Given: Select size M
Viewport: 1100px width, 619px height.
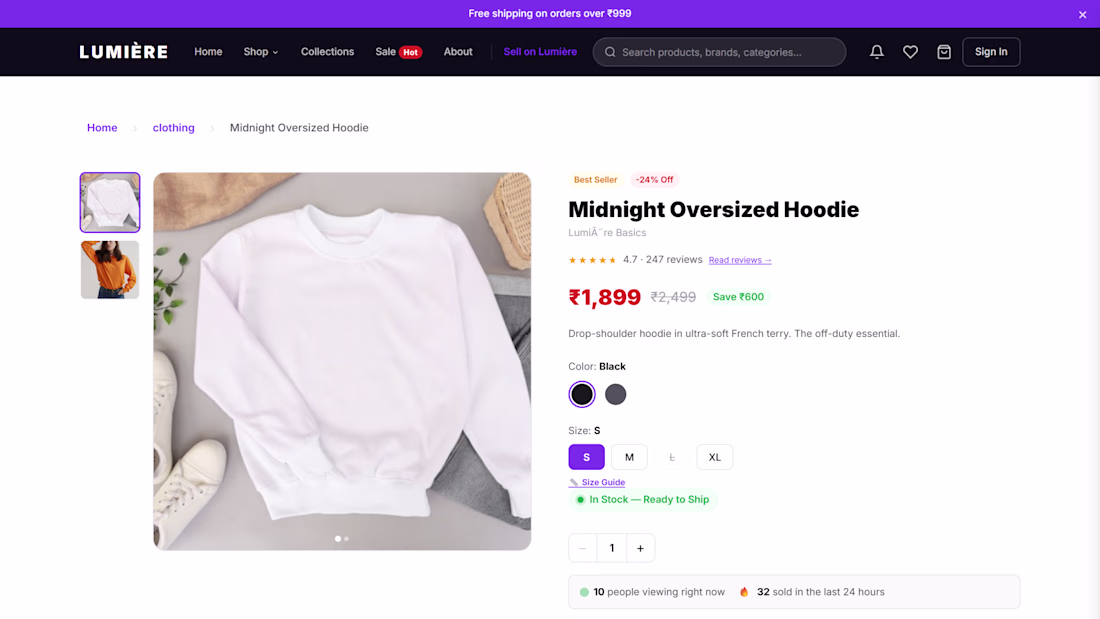Looking at the screenshot, I should tap(629, 457).
